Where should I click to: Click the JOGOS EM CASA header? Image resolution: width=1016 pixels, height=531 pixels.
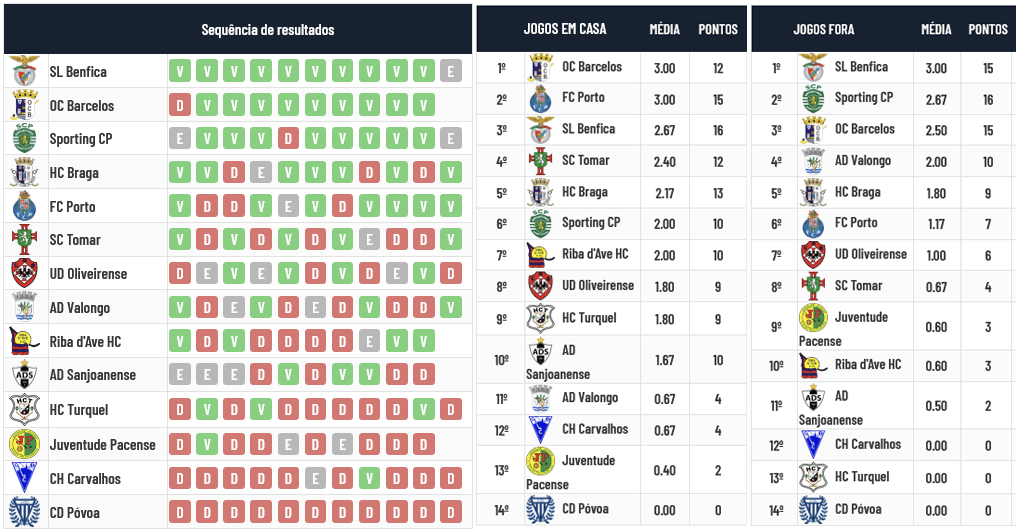pyautogui.click(x=564, y=29)
